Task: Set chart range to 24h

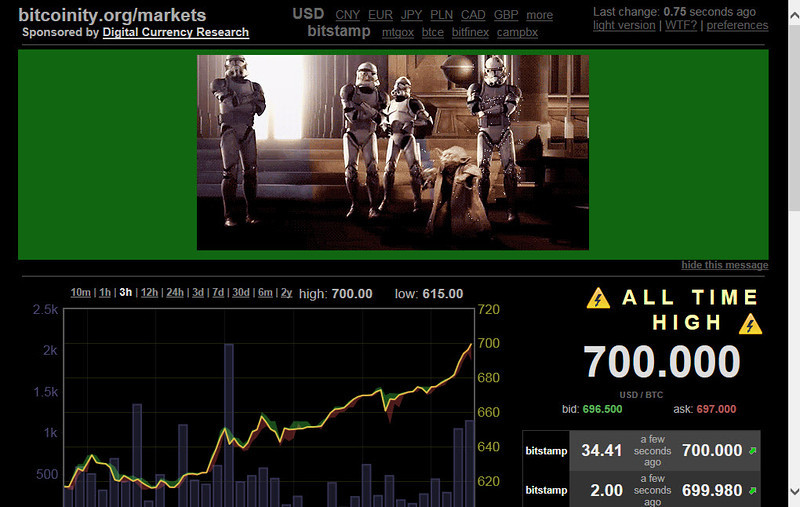Action: tap(175, 292)
